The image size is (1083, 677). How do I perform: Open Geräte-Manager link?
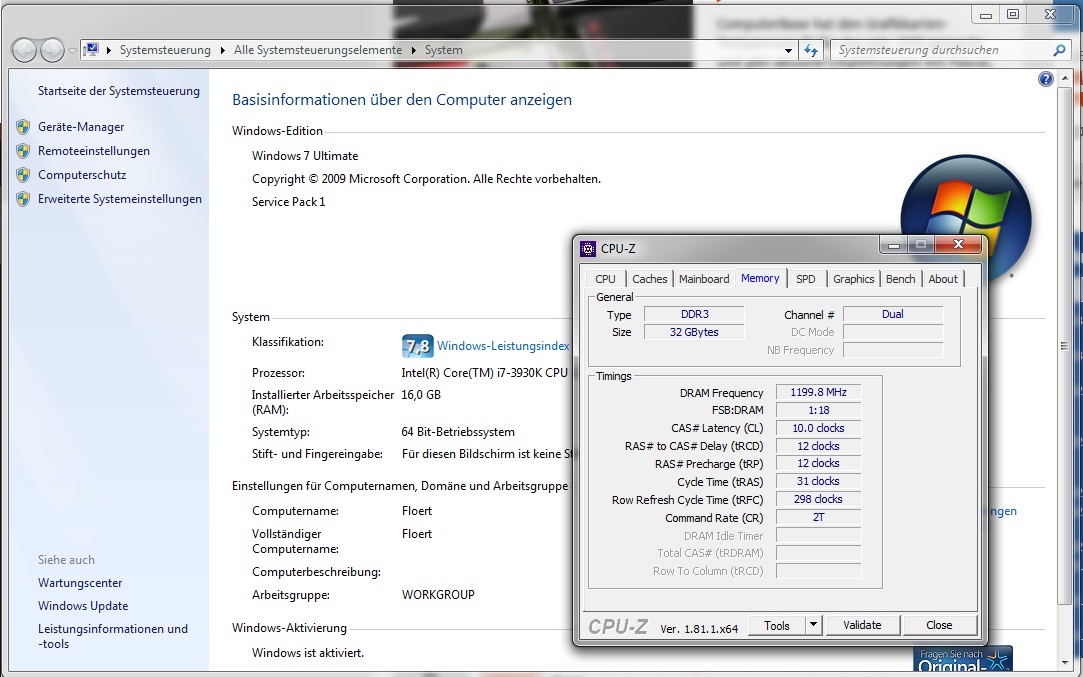pos(81,126)
